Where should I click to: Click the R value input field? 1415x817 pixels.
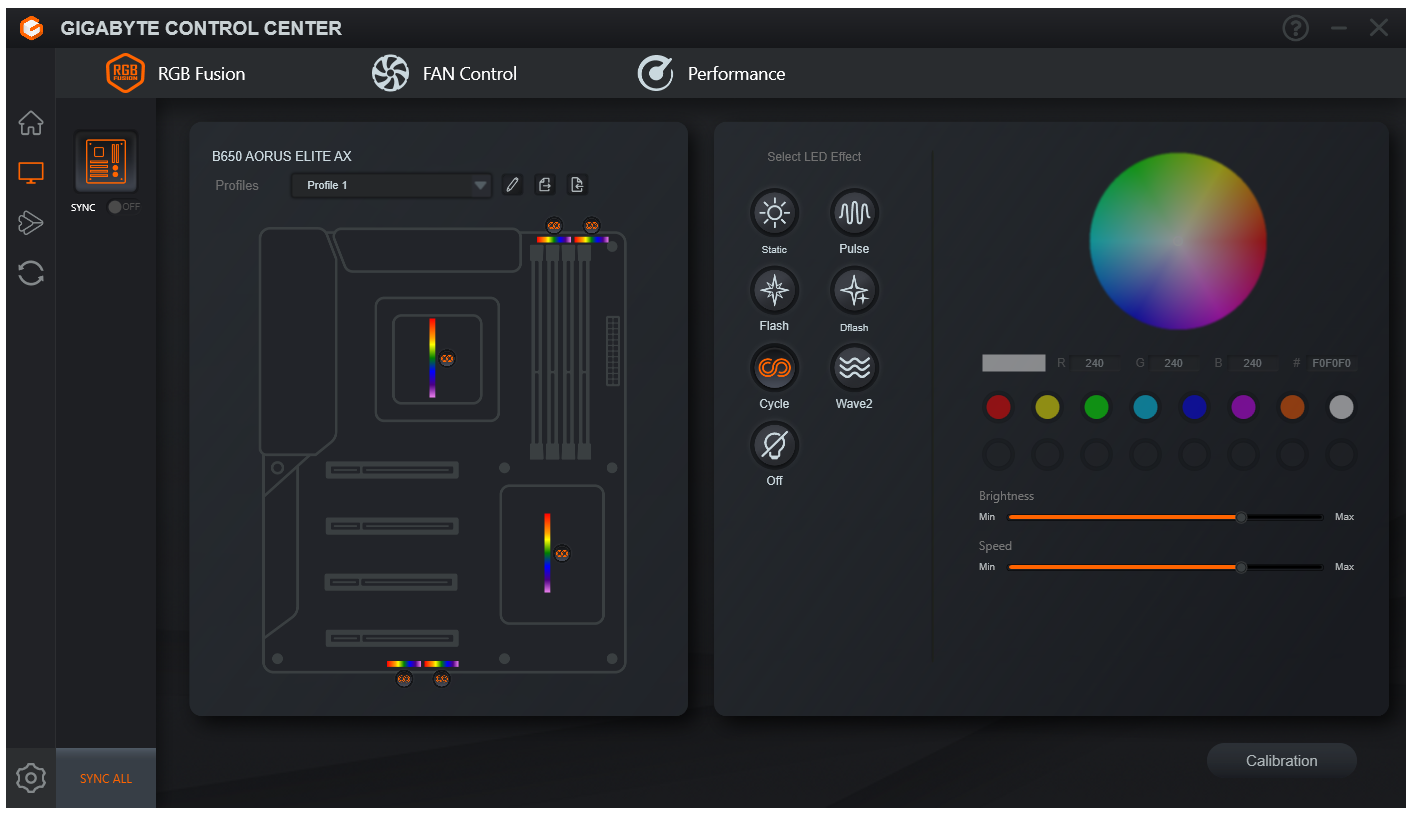[x=1095, y=363]
